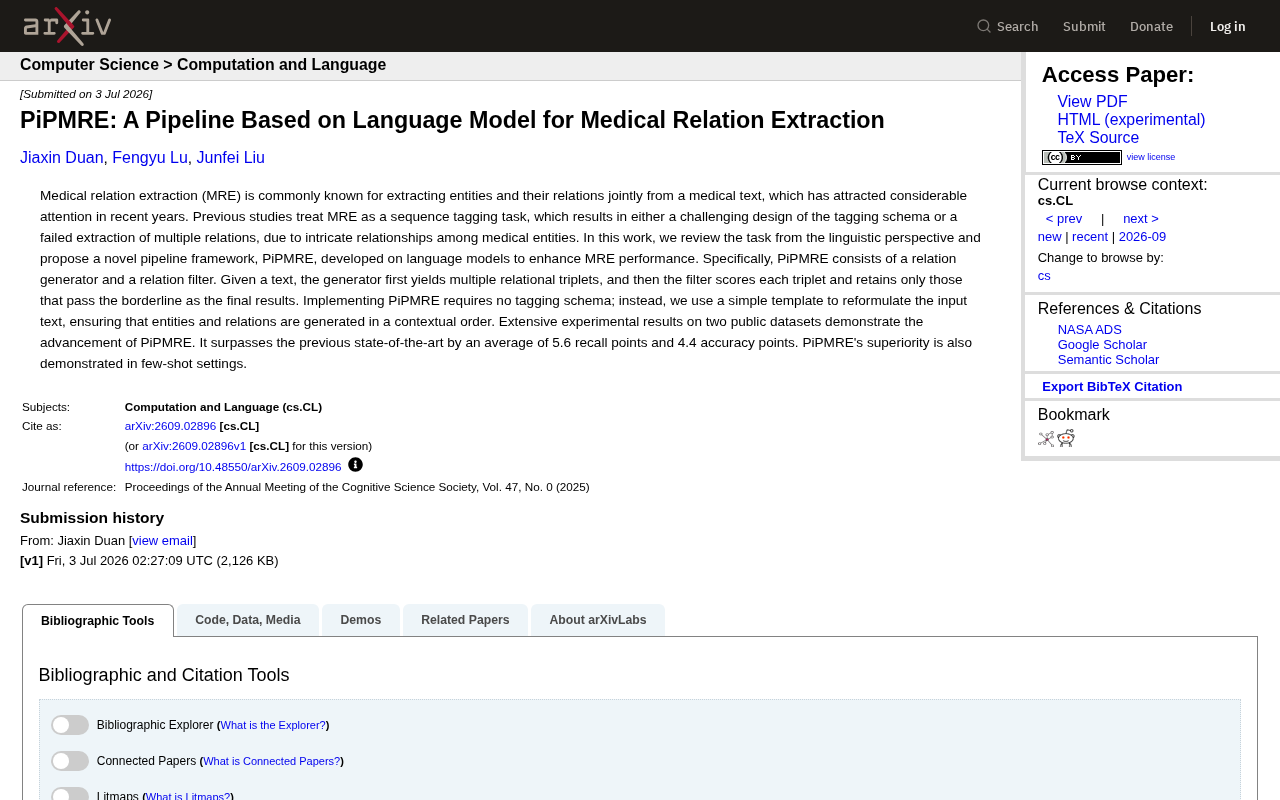Enable the Bibliographic Explorer toggle
1280x800 pixels.
coord(70,725)
